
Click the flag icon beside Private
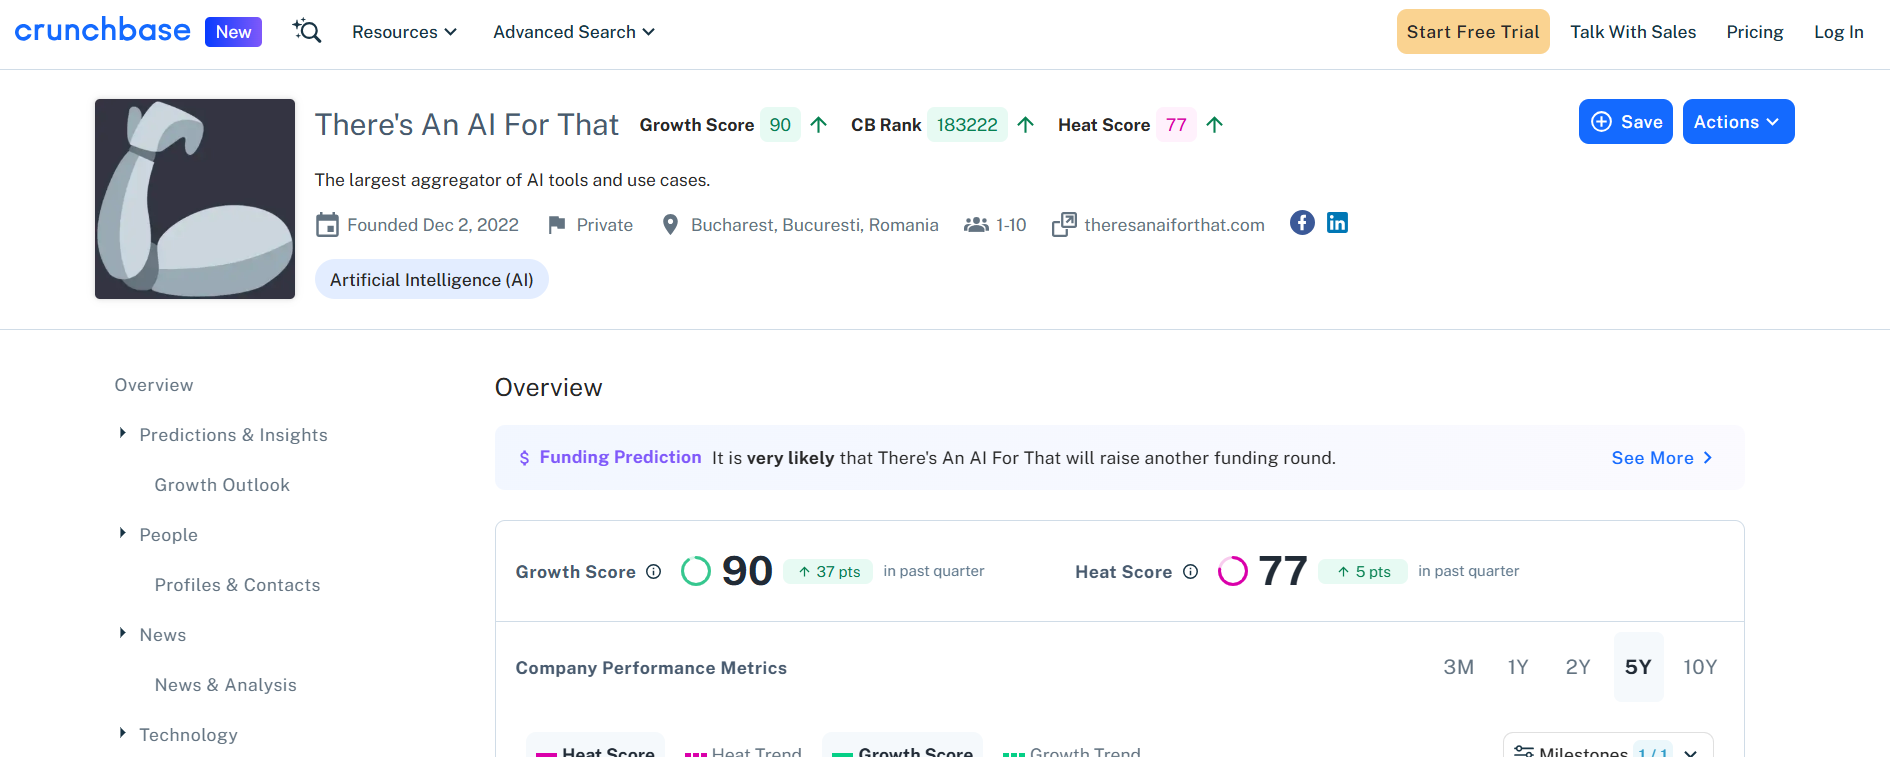point(557,225)
